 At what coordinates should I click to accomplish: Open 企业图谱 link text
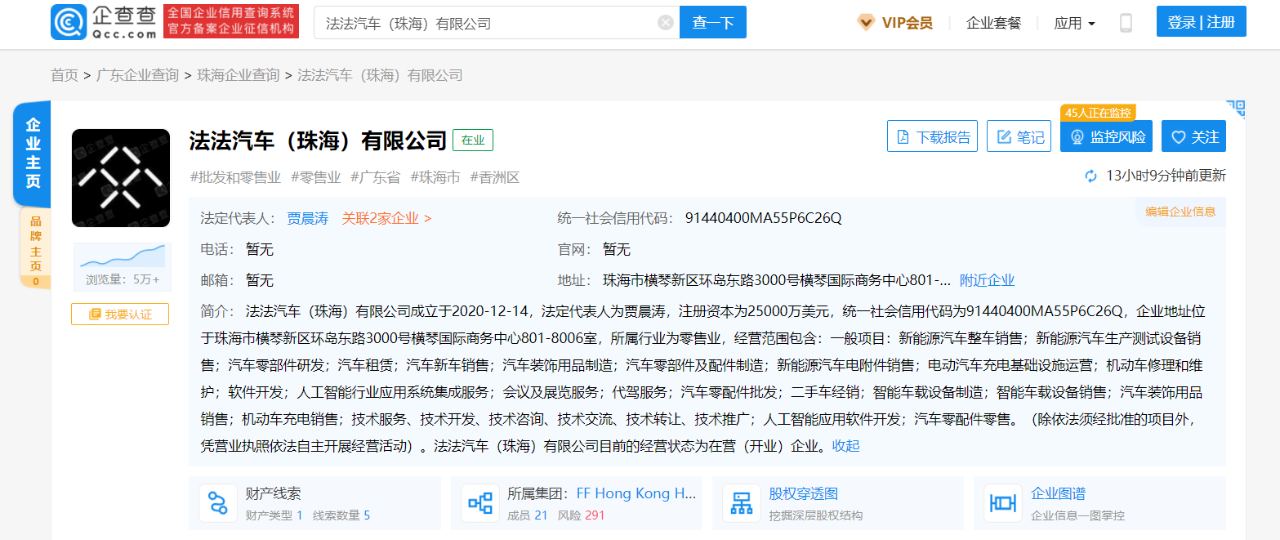1058,493
